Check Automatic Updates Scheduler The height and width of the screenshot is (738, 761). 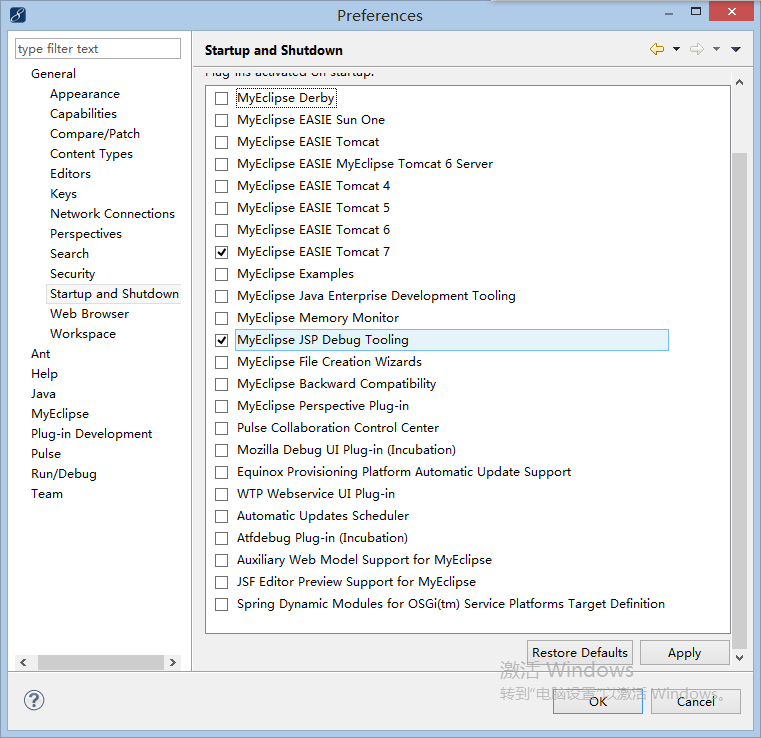click(221, 516)
